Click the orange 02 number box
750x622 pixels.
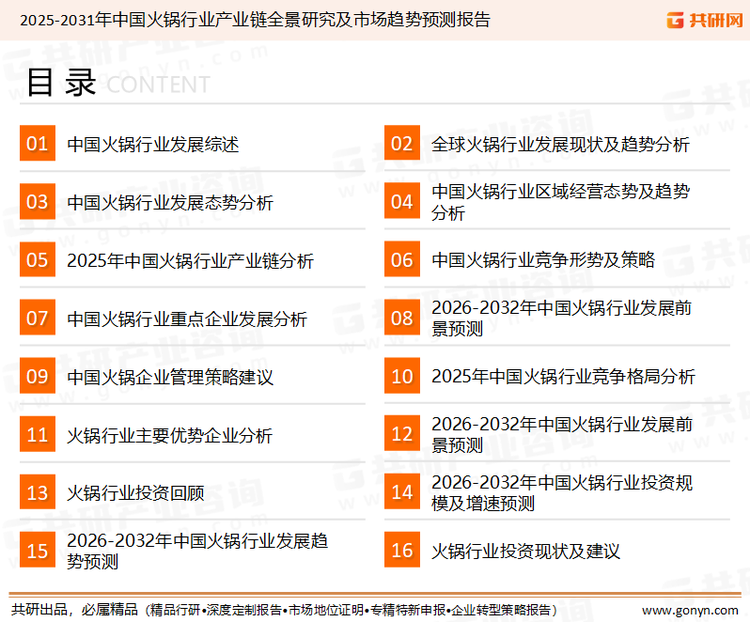(x=402, y=143)
